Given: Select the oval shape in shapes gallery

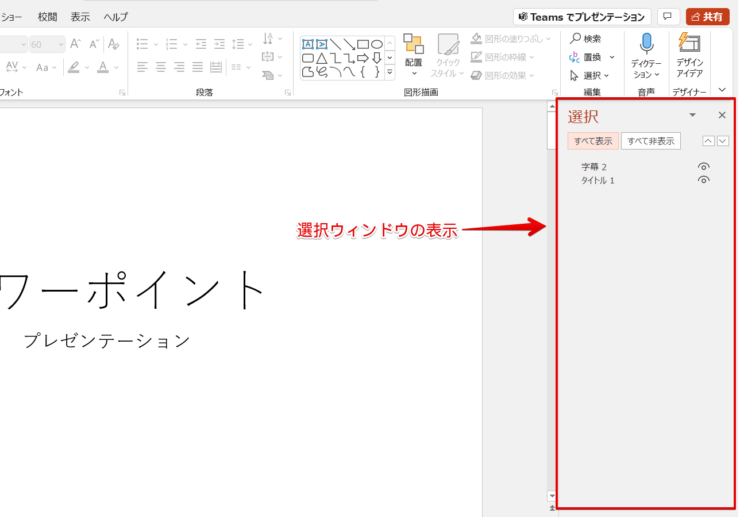Looking at the screenshot, I should [377, 44].
